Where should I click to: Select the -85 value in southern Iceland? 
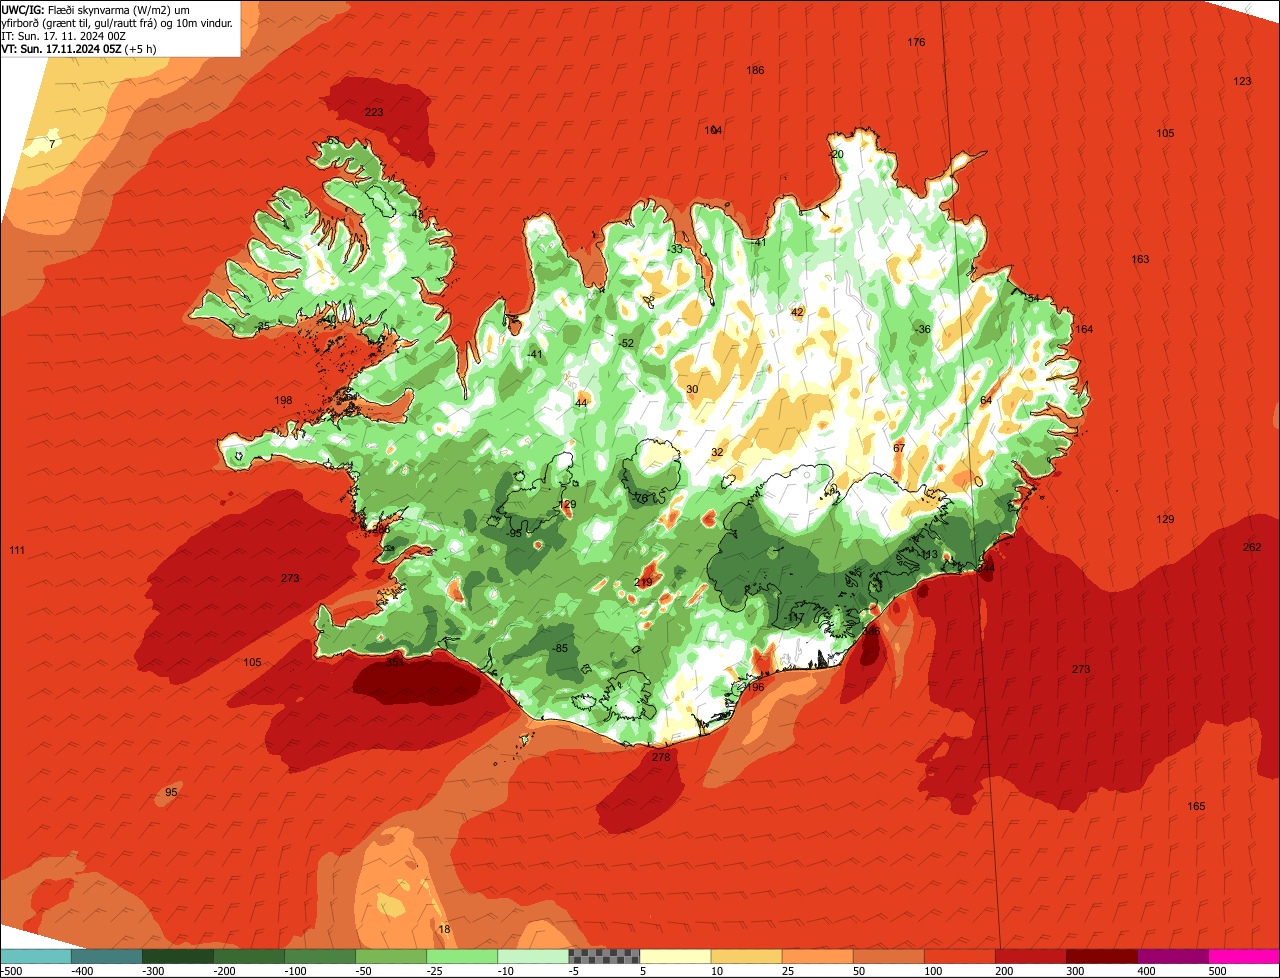point(560,648)
